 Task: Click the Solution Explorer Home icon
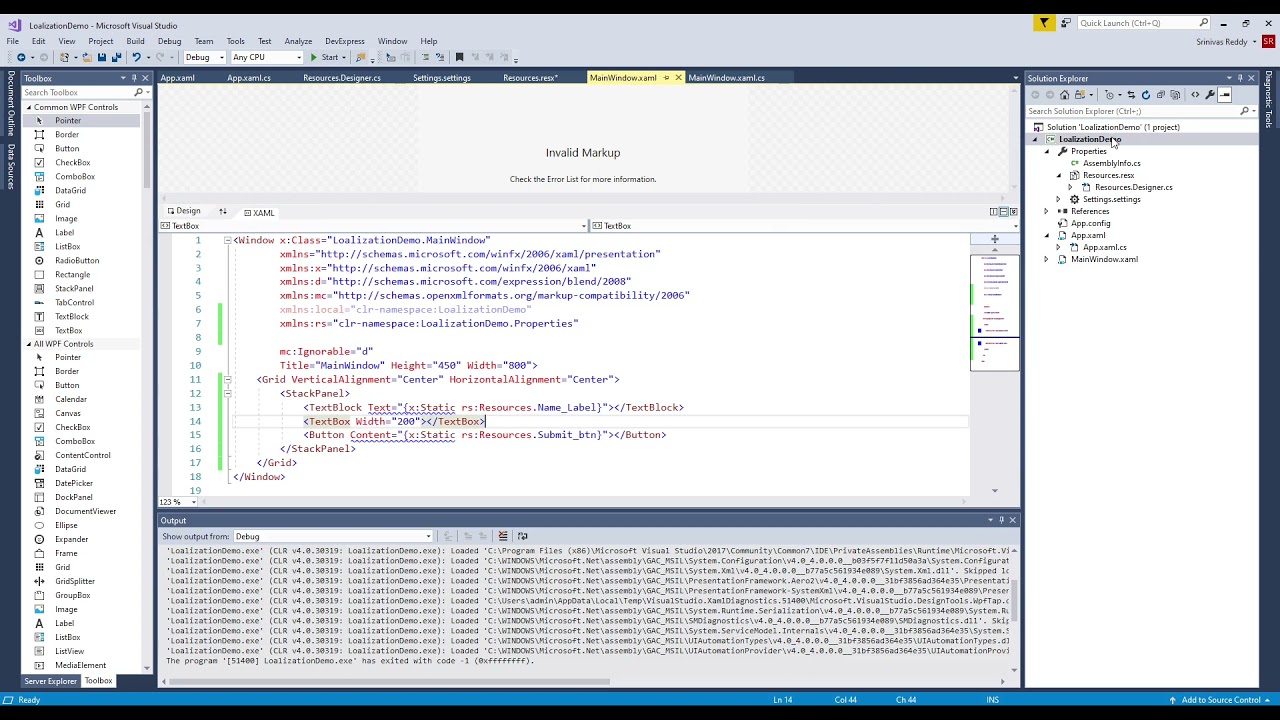pos(1064,95)
